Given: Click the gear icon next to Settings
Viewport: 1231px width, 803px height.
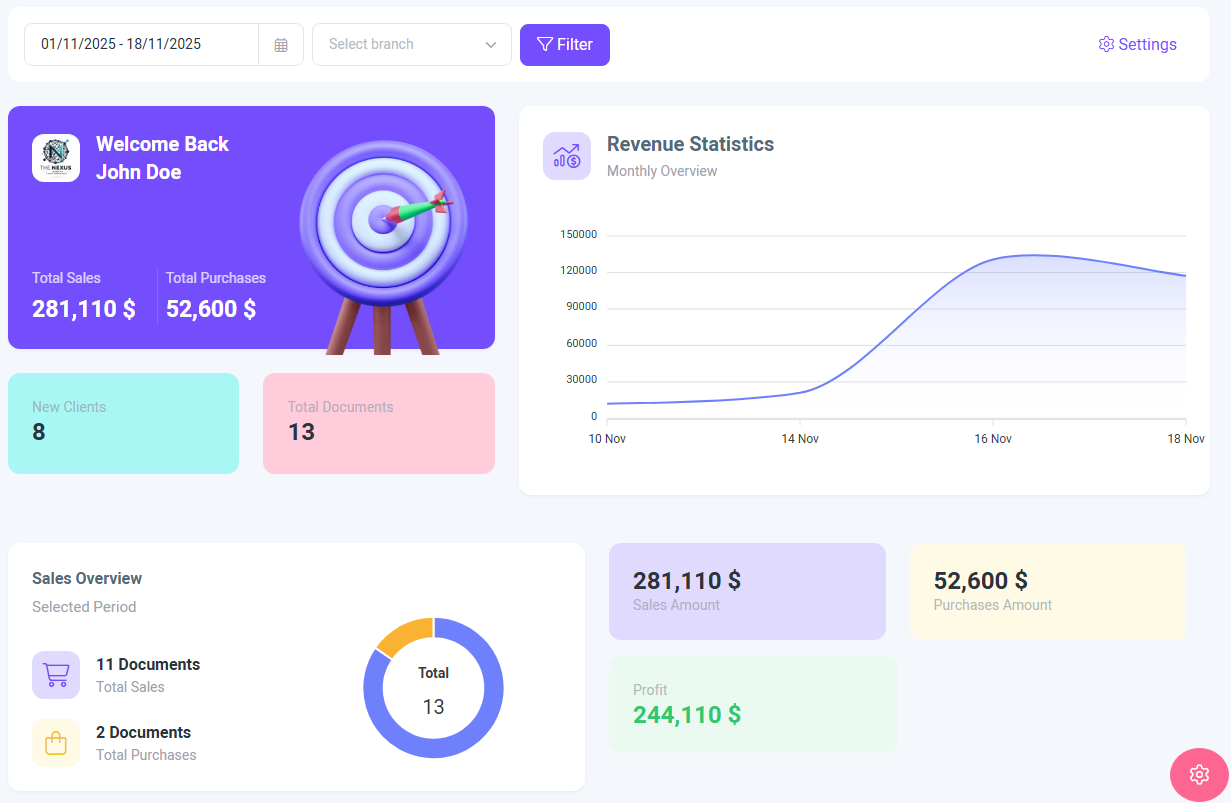Looking at the screenshot, I should click(1106, 44).
